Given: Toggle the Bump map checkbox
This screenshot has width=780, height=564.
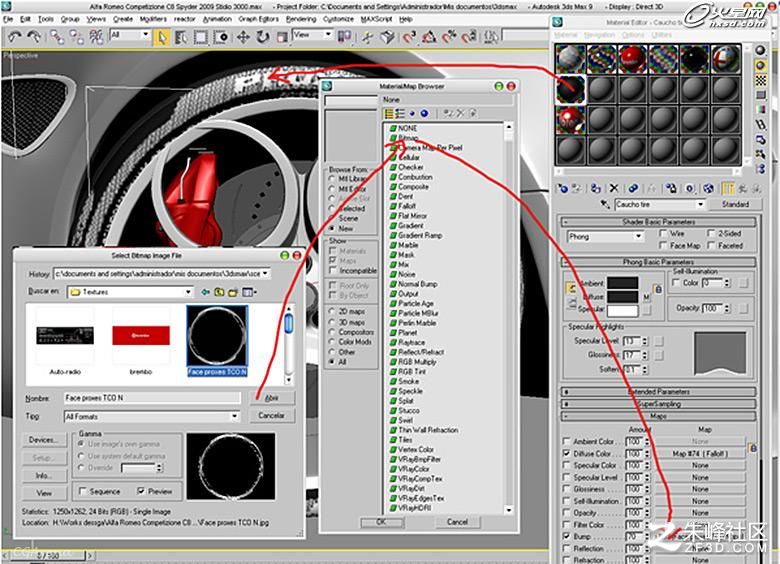Looking at the screenshot, I should pos(566,537).
